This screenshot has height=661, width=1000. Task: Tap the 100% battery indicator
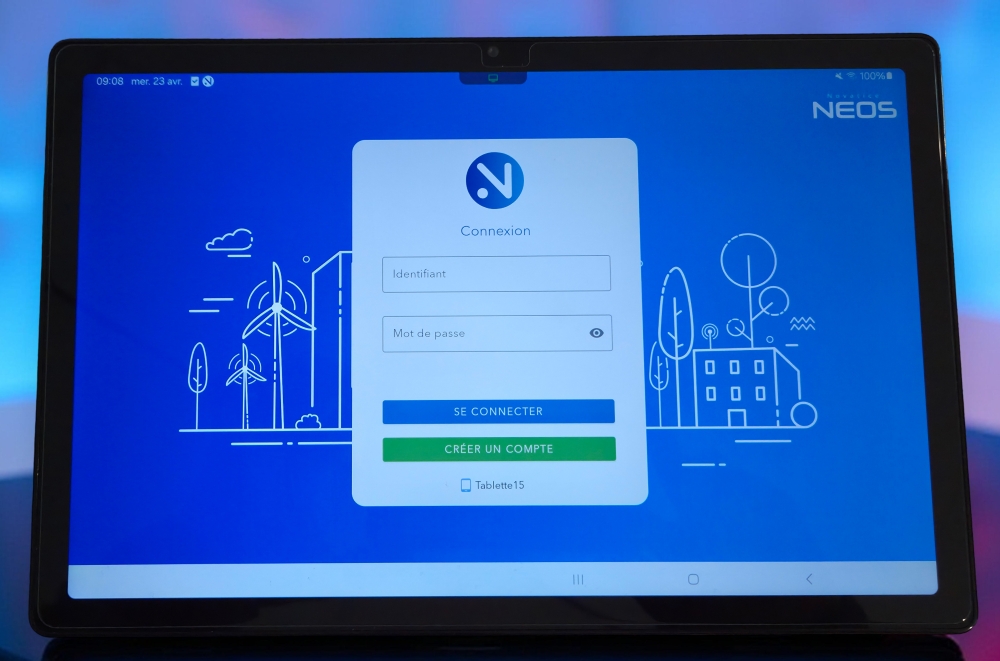point(876,76)
